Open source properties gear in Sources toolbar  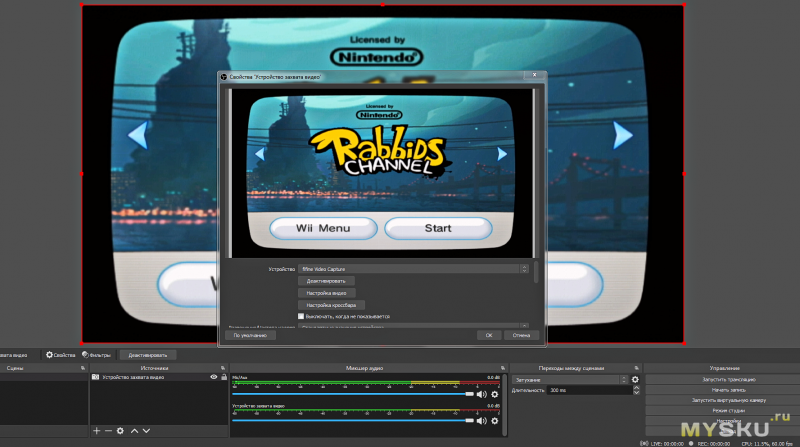click(x=120, y=431)
